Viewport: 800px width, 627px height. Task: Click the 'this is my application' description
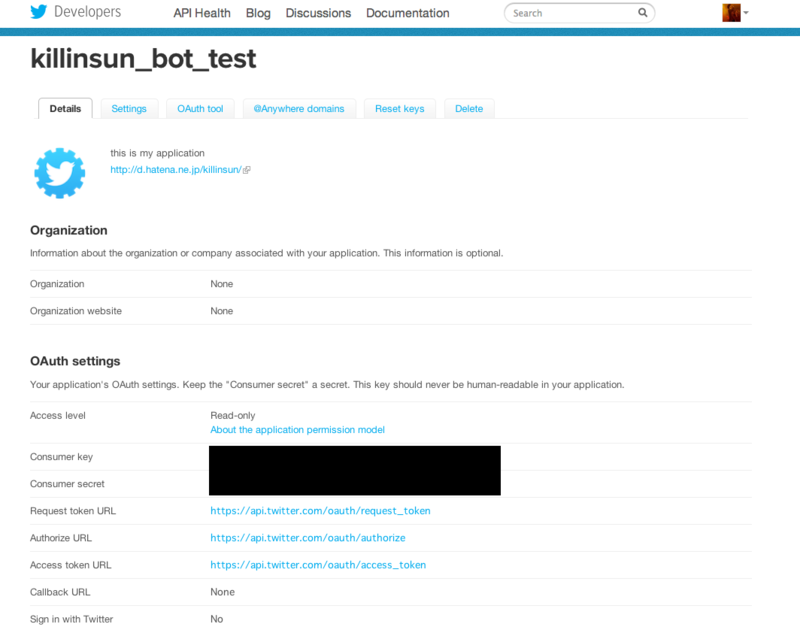157,153
